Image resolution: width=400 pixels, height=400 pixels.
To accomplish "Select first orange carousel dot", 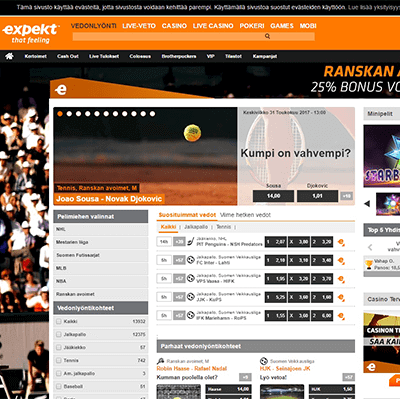I will [60, 114].
